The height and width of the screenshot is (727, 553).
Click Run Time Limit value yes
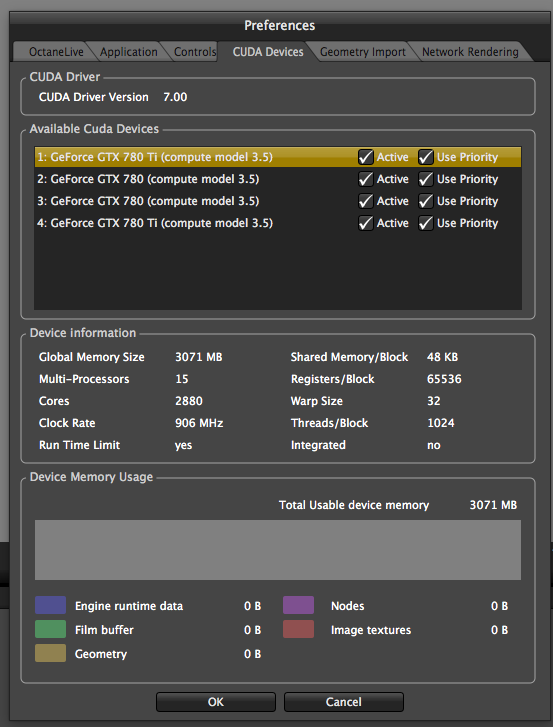184,446
